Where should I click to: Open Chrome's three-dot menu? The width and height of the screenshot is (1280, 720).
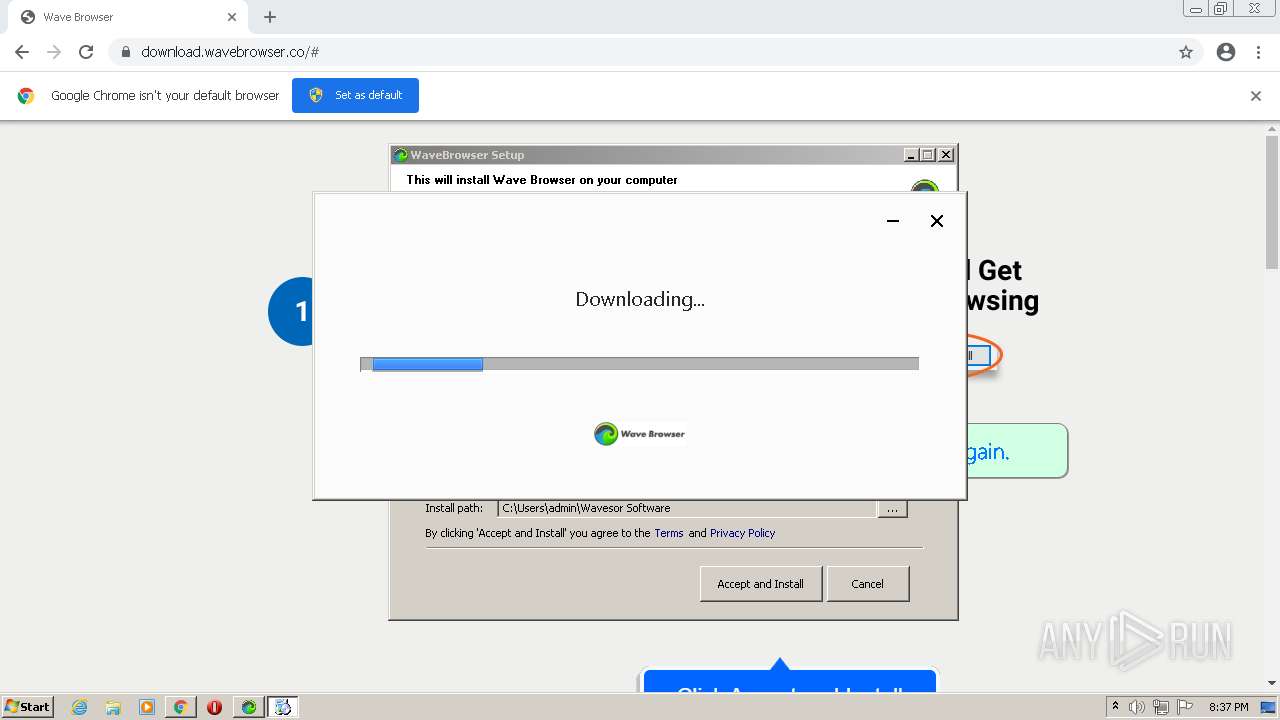(1258, 52)
